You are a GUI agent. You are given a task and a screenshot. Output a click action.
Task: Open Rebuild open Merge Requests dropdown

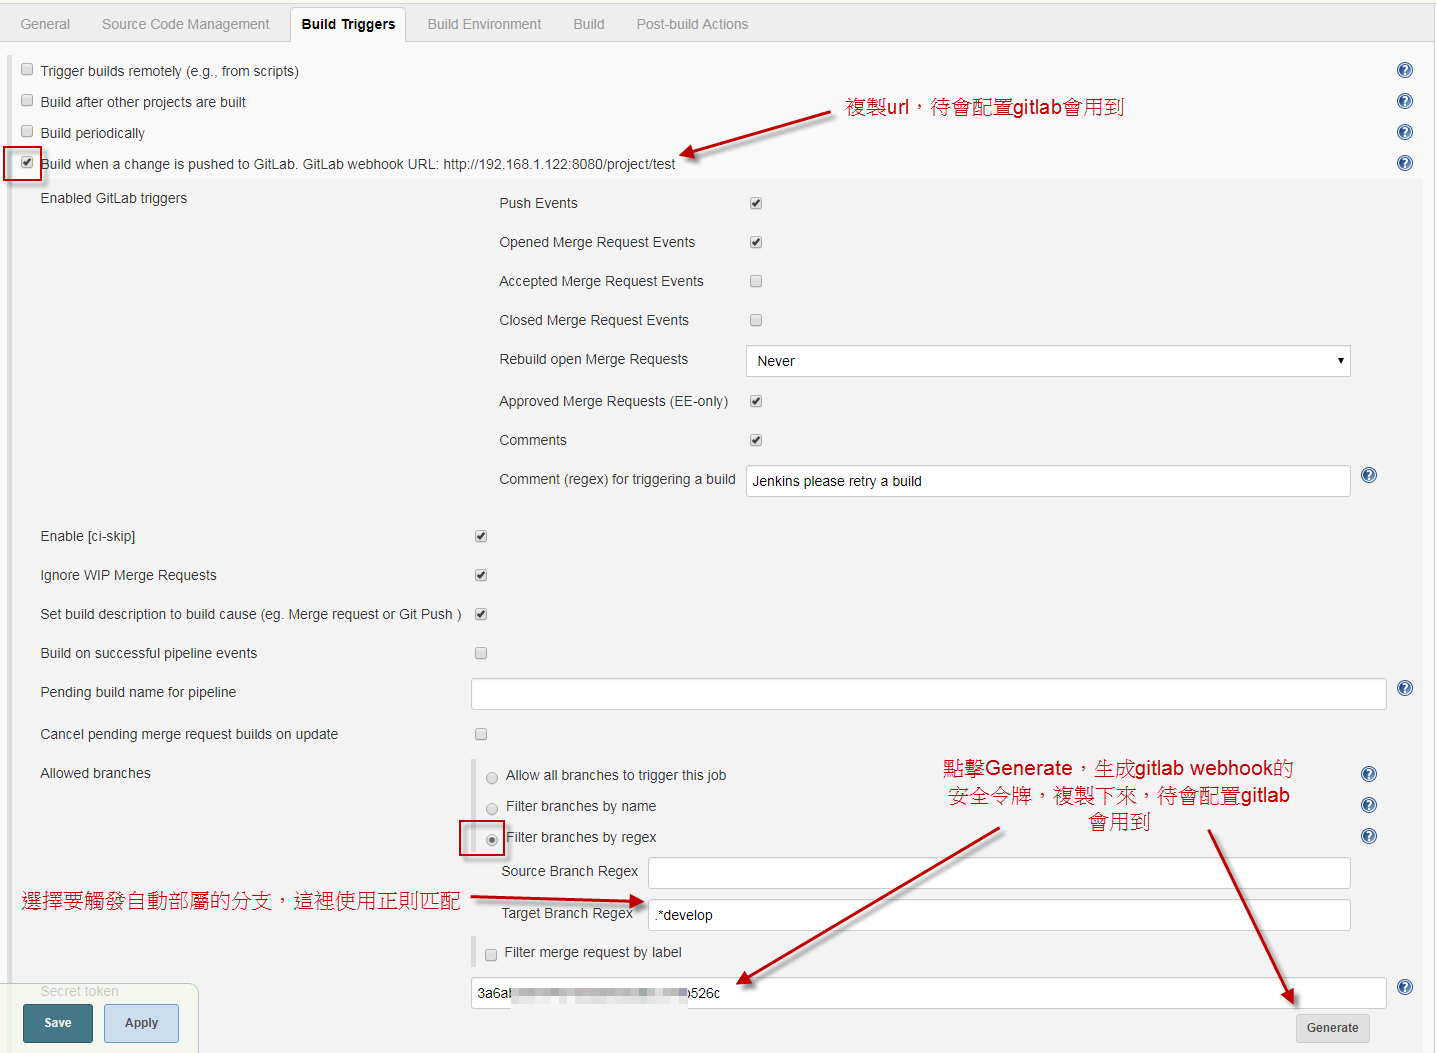pyautogui.click(x=1048, y=361)
